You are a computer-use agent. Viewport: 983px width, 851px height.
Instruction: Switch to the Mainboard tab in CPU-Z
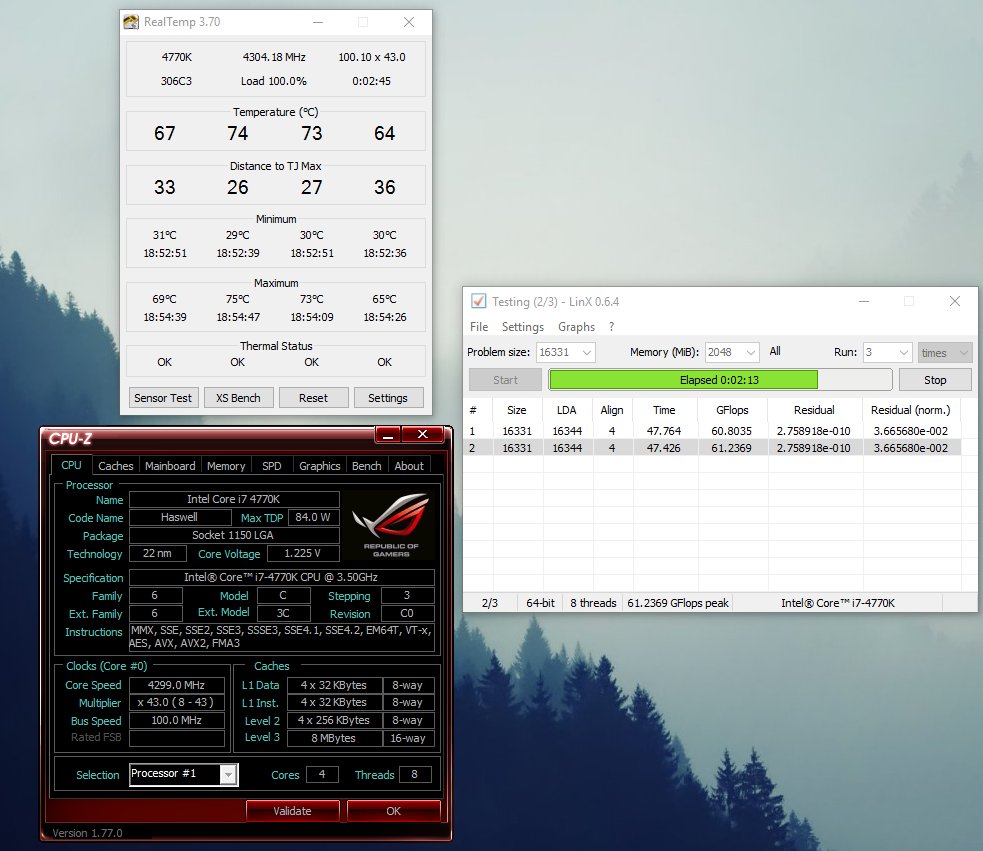(170, 466)
